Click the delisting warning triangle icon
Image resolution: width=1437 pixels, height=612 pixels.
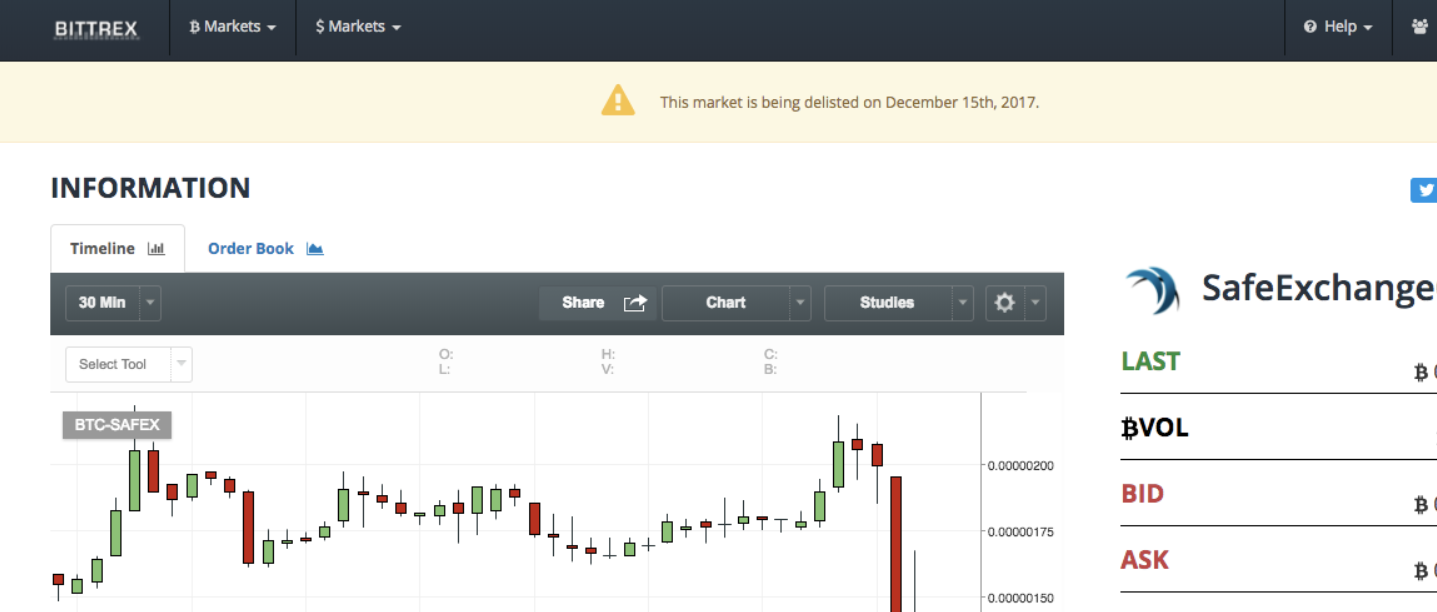(618, 101)
